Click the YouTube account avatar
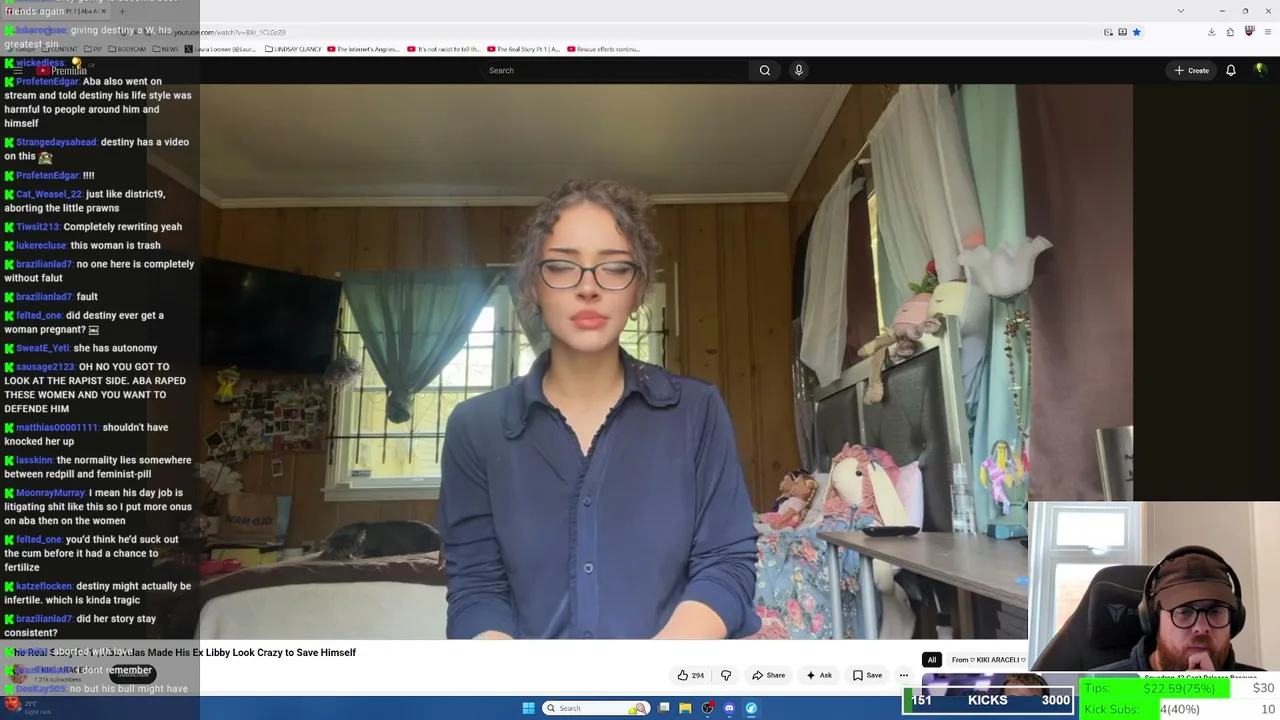Viewport: 1280px width, 720px height. [1260, 70]
